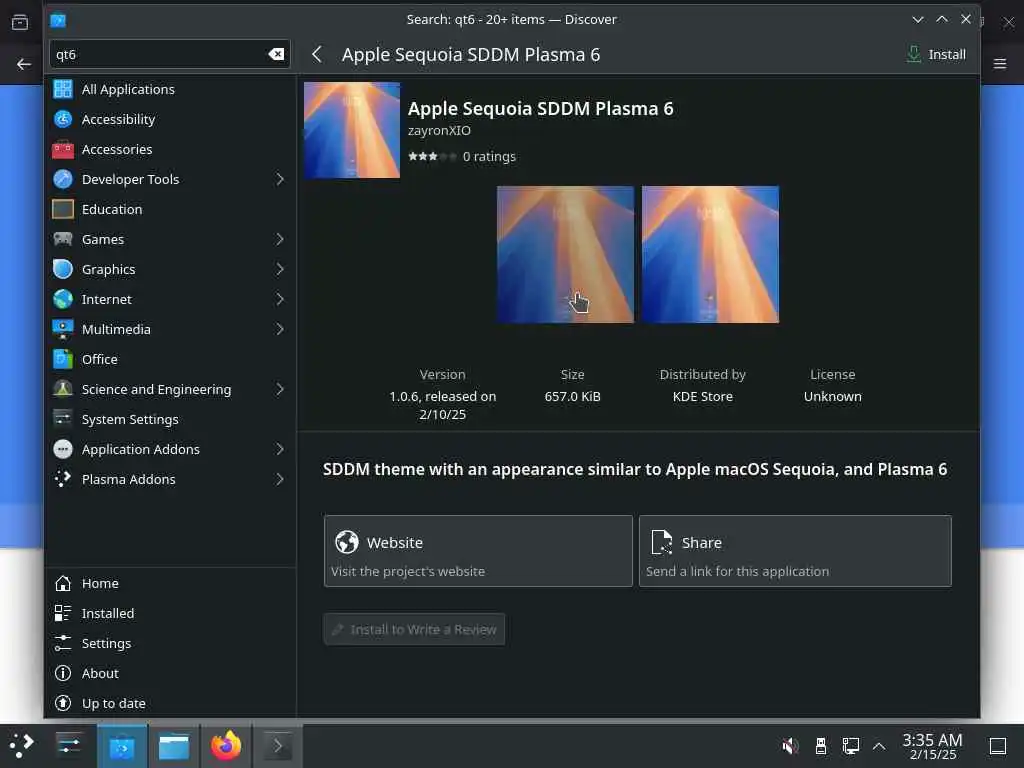1024x768 pixels.
Task: Open the hamburger menu in background window
Action: click(1000, 64)
